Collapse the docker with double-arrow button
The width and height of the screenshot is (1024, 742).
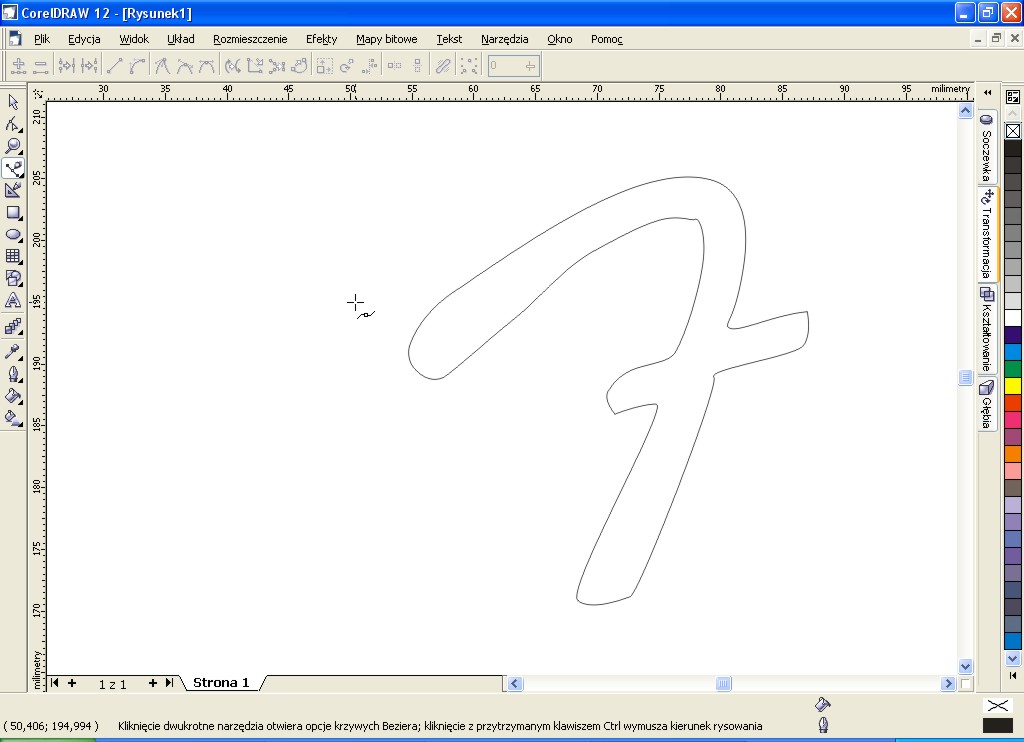click(987, 93)
